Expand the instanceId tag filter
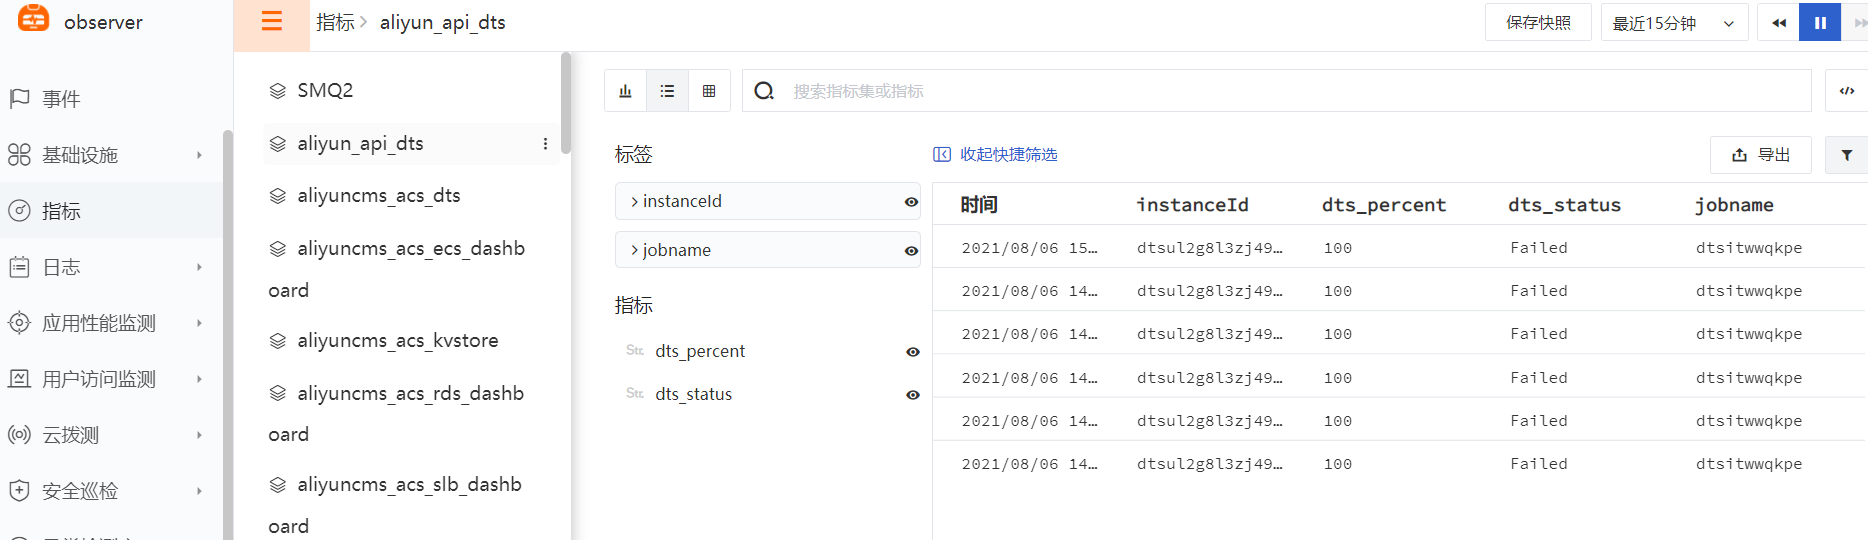Screen dimensions: 1868x540 [x=635, y=202]
